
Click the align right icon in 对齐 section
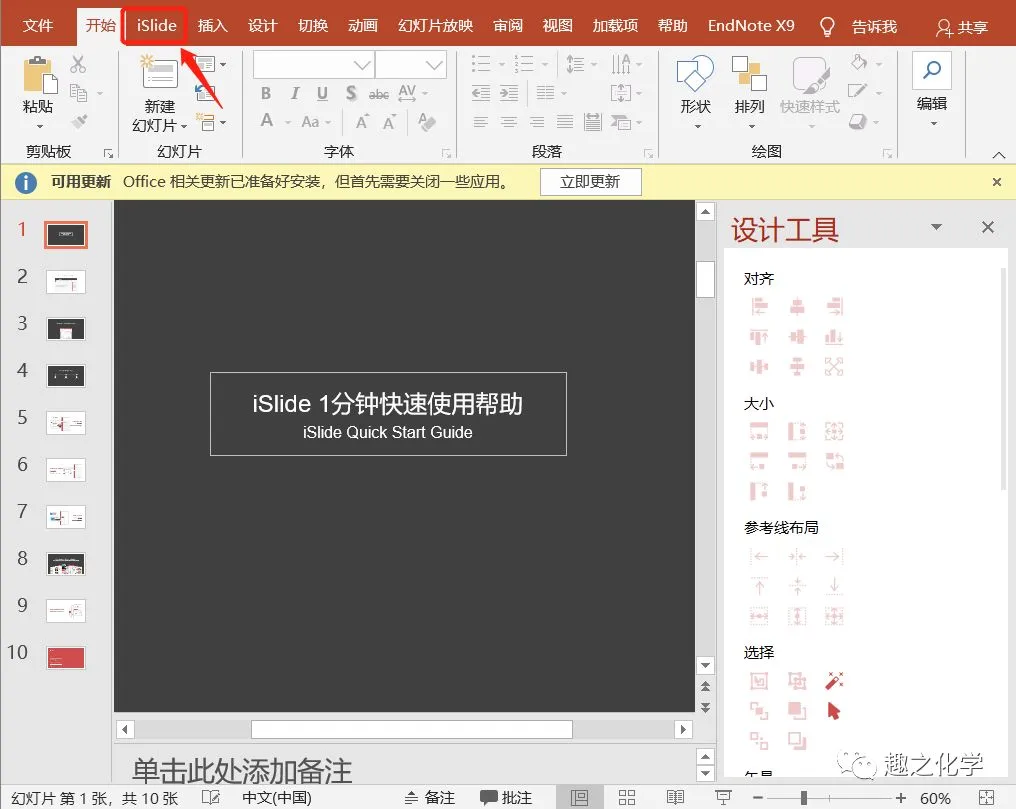(835, 306)
